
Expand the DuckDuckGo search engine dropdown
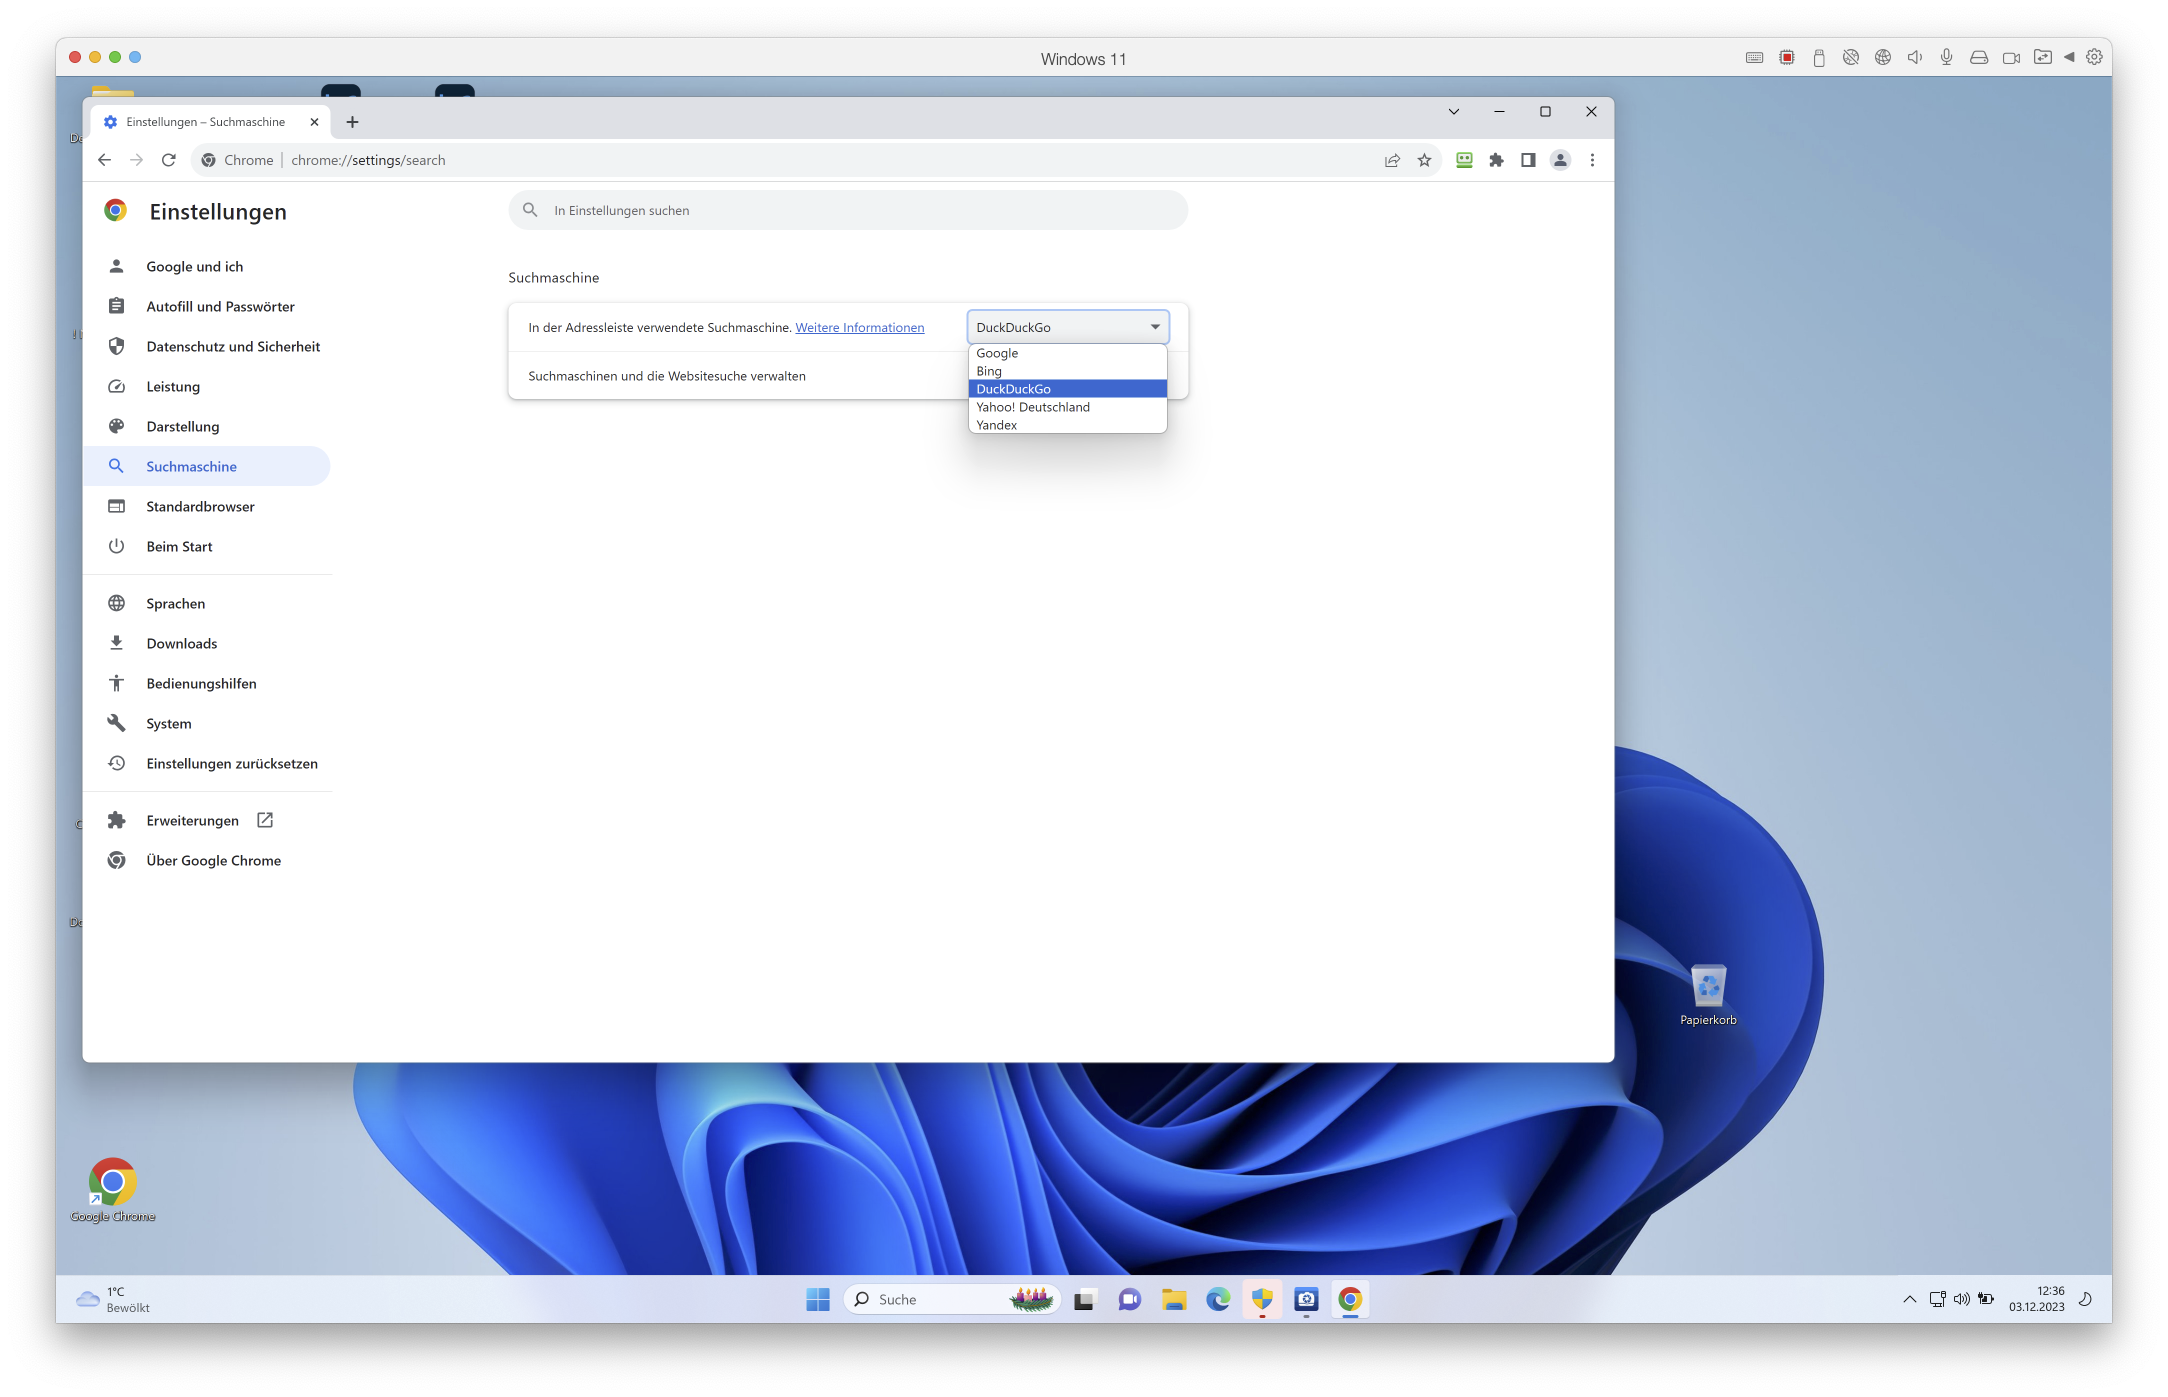click(x=1068, y=327)
